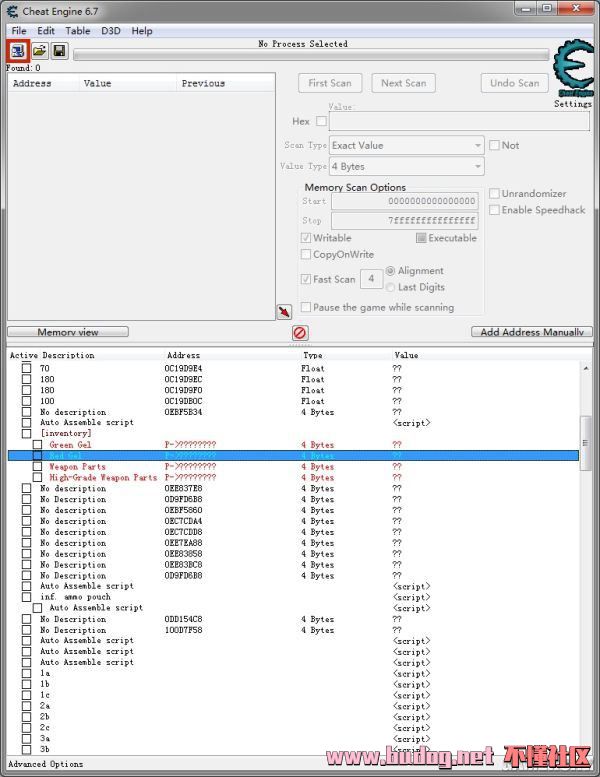Image resolution: width=600 pixels, height=777 pixels.
Task: Click the Value column header in results
Action: [98, 83]
